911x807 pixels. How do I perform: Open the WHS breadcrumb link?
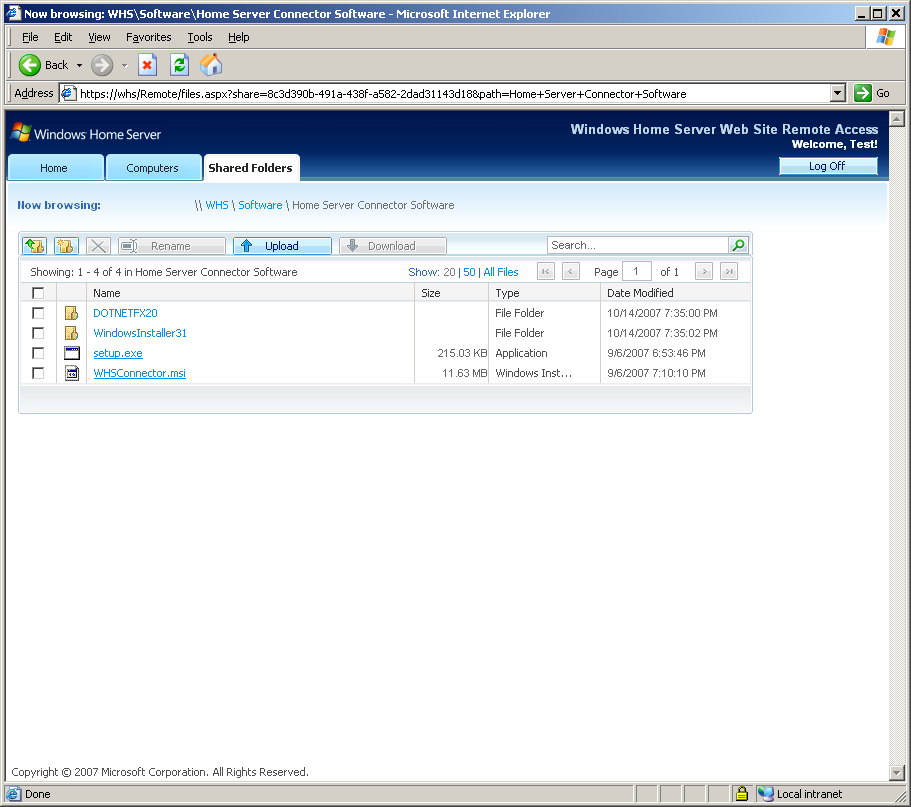pos(217,205)
